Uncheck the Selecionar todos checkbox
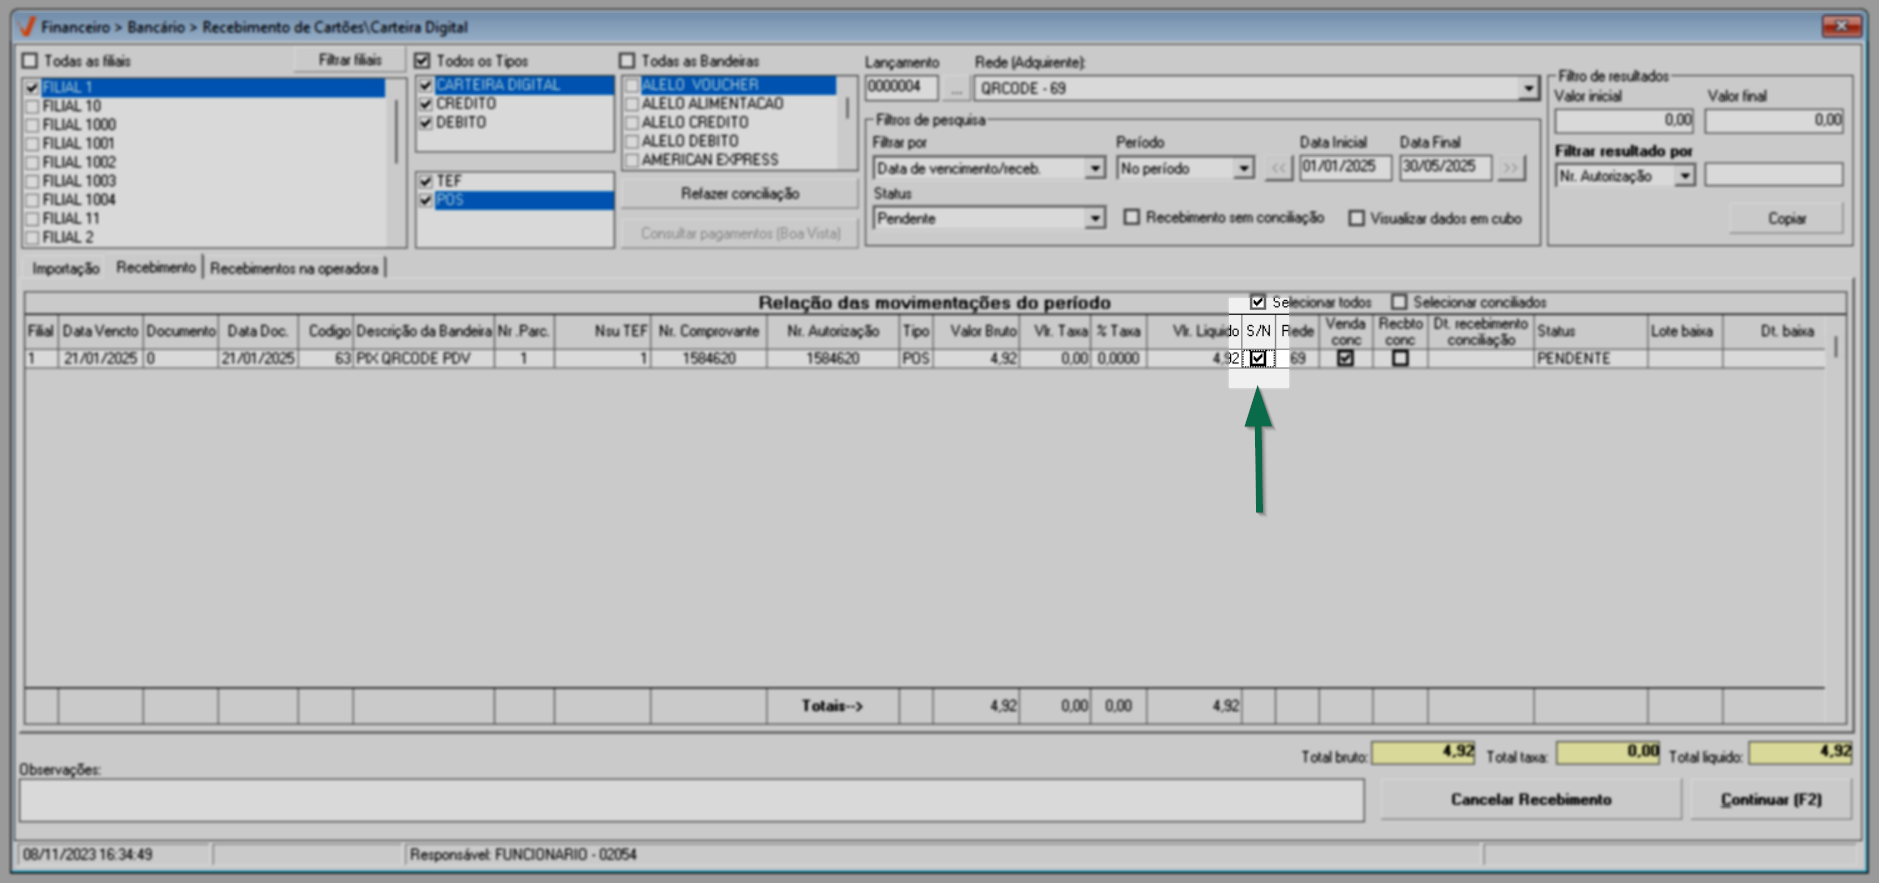 point(1258,302)
